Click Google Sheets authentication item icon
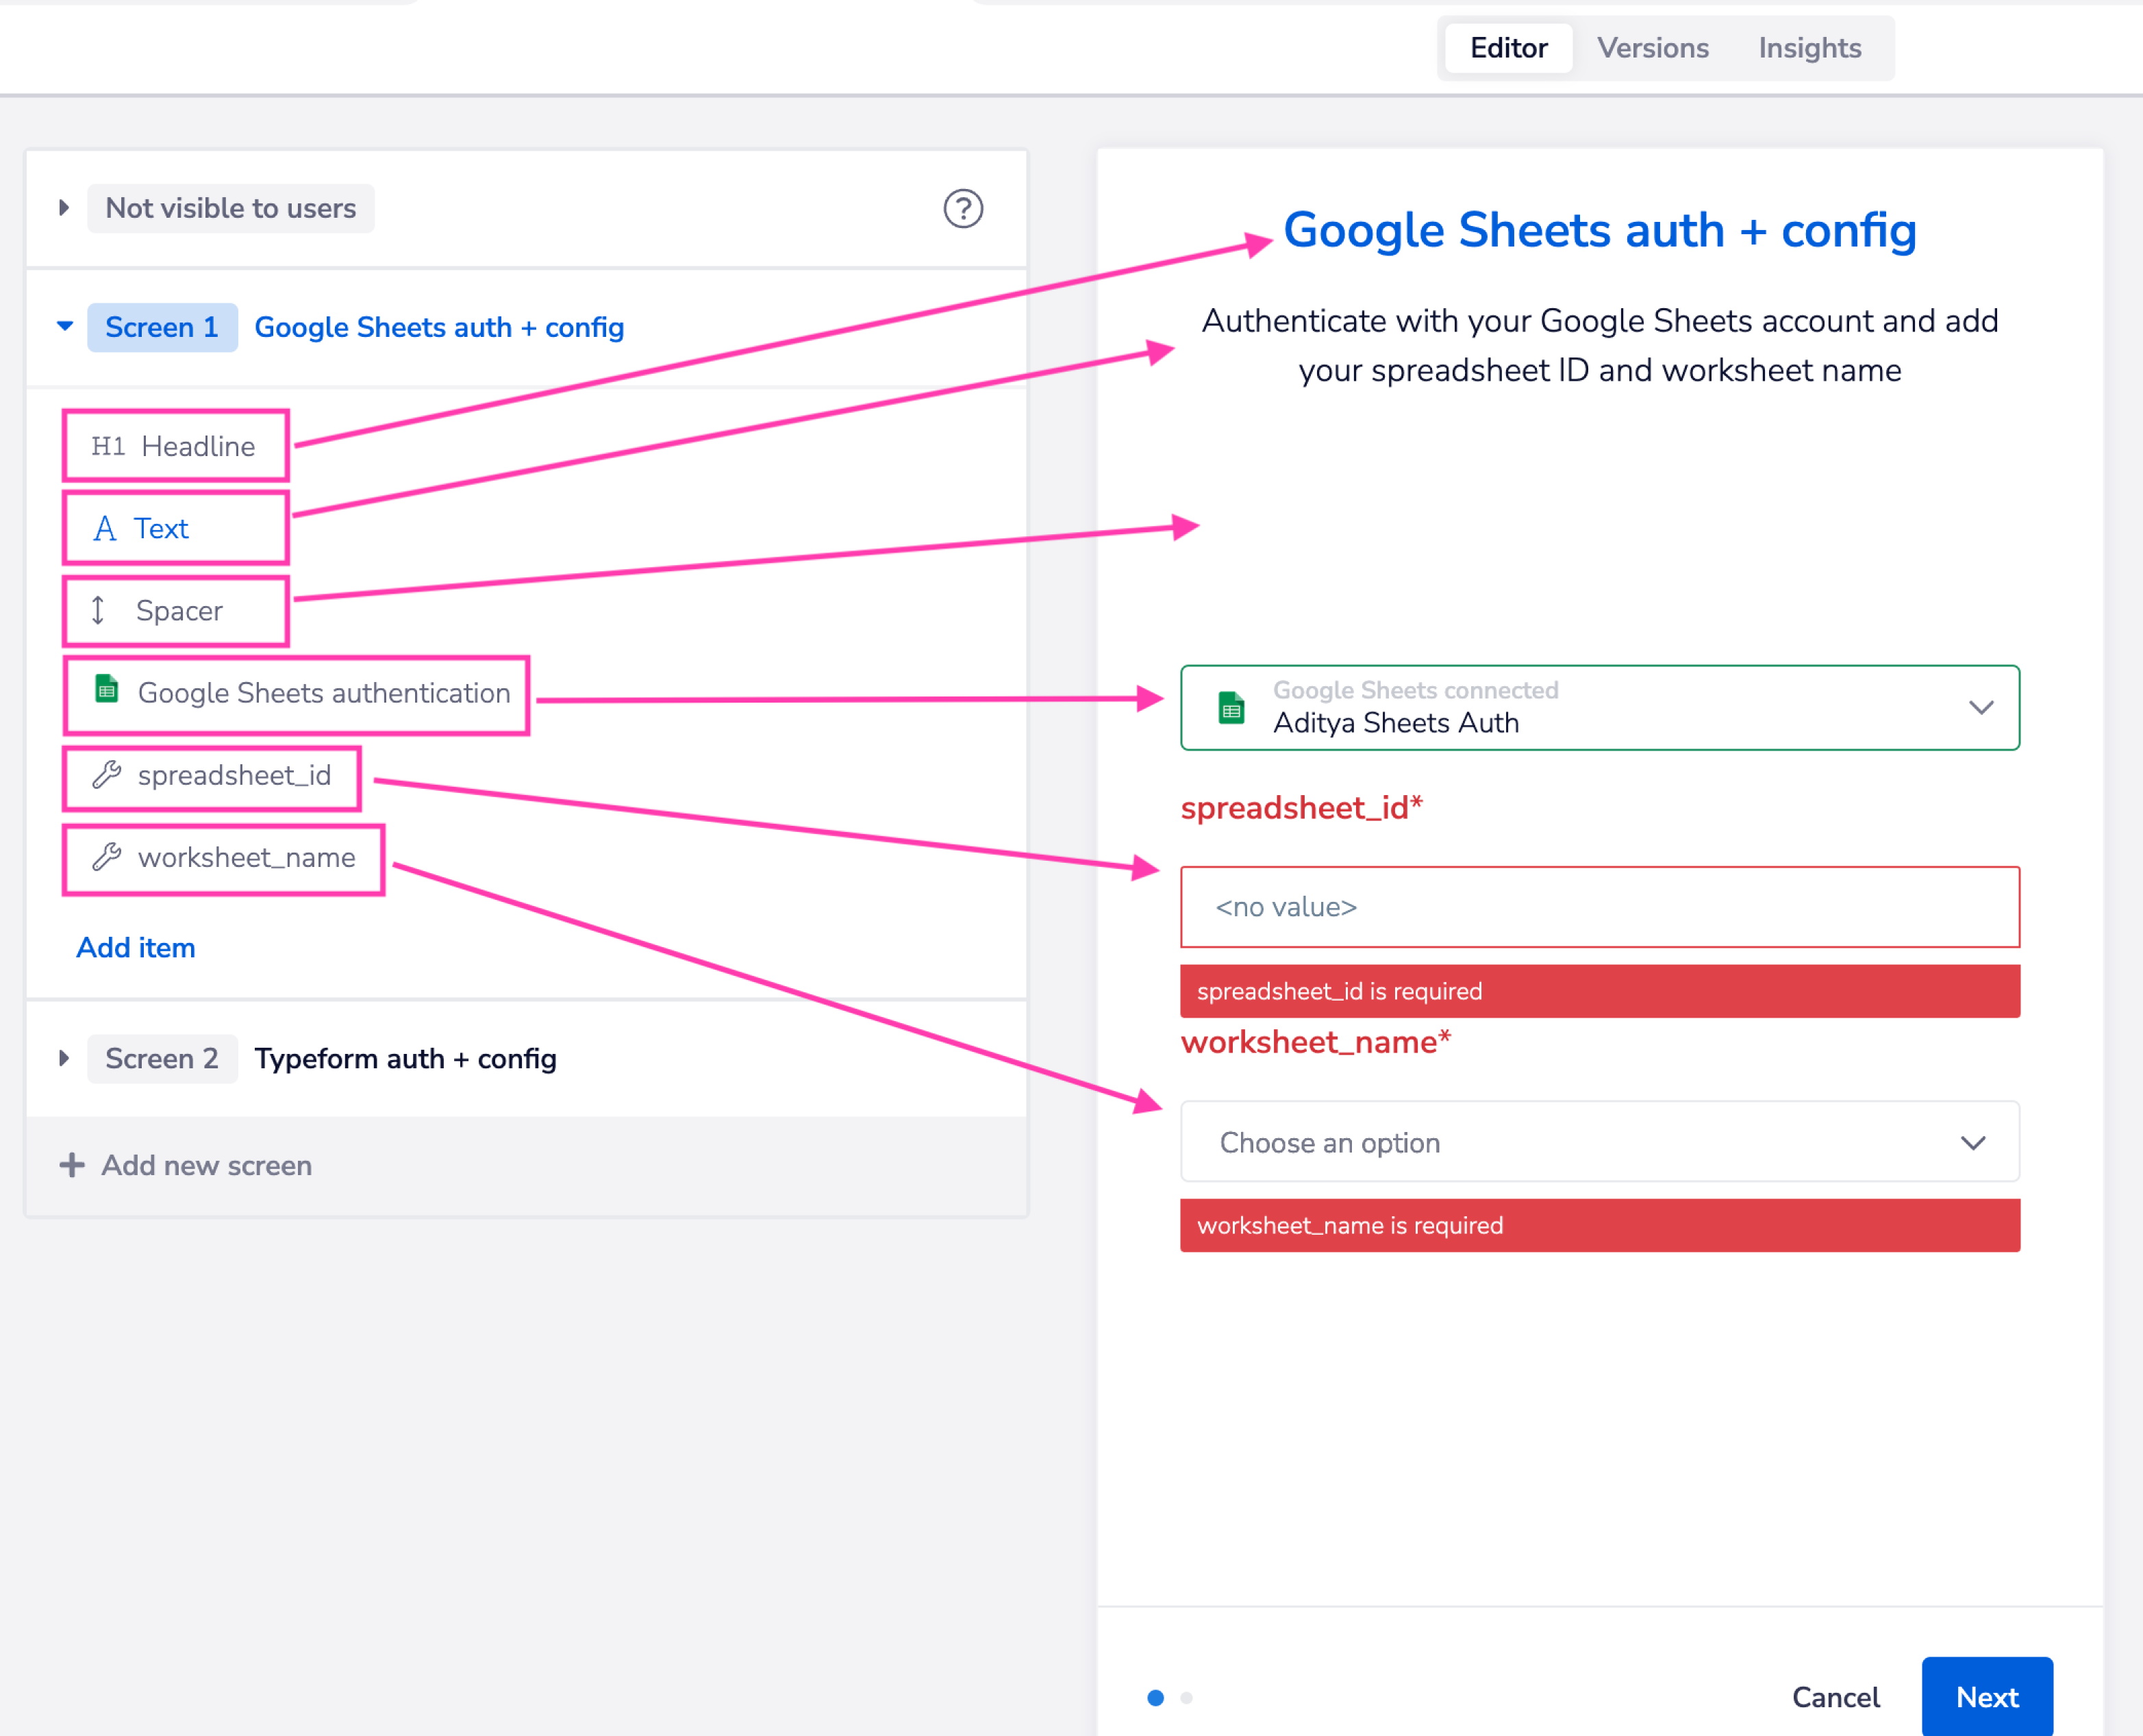2143x1736 pixels. (x=107, y=690)
